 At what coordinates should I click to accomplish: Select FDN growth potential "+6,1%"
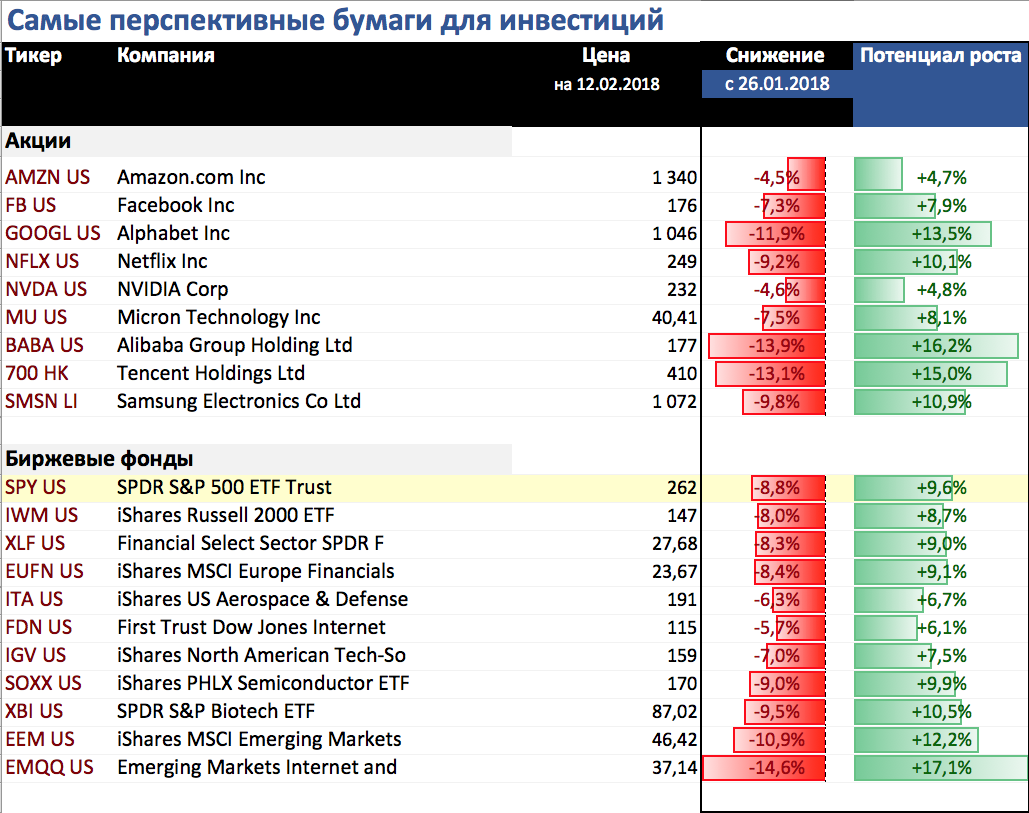coord(942,627)
